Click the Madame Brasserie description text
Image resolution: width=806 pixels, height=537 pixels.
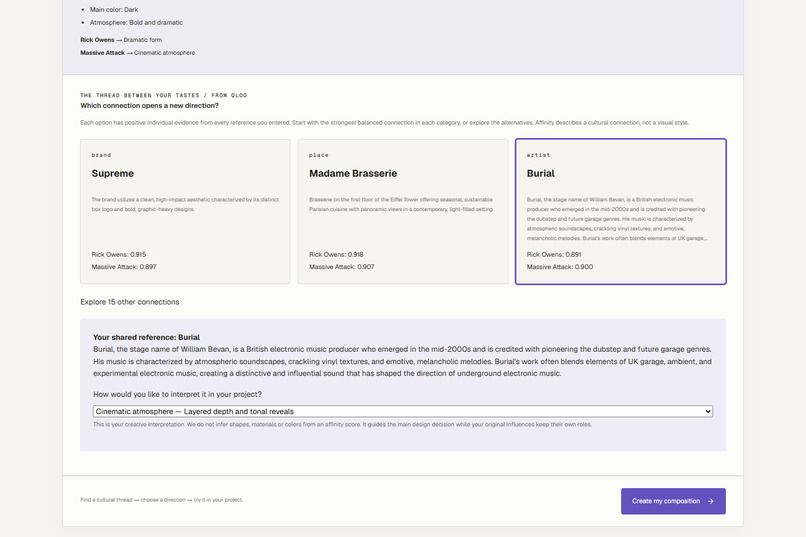tap(401, 204)
